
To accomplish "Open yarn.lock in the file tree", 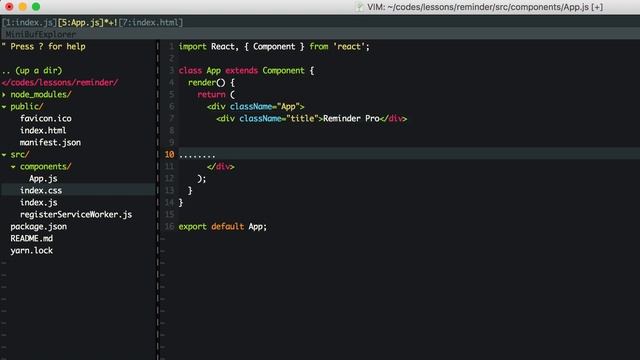I will pos(31,251).
